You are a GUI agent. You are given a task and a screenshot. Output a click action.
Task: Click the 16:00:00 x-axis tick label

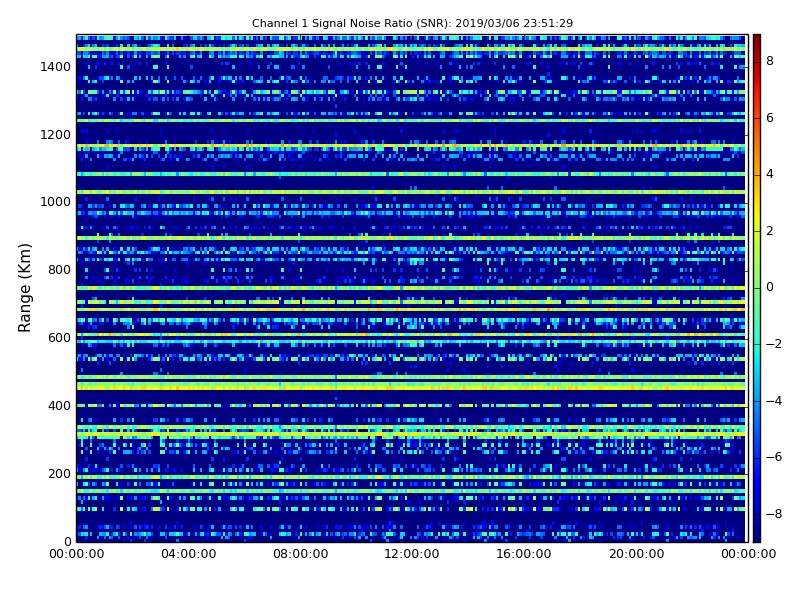pyautogui.click(x=523, y=554)
